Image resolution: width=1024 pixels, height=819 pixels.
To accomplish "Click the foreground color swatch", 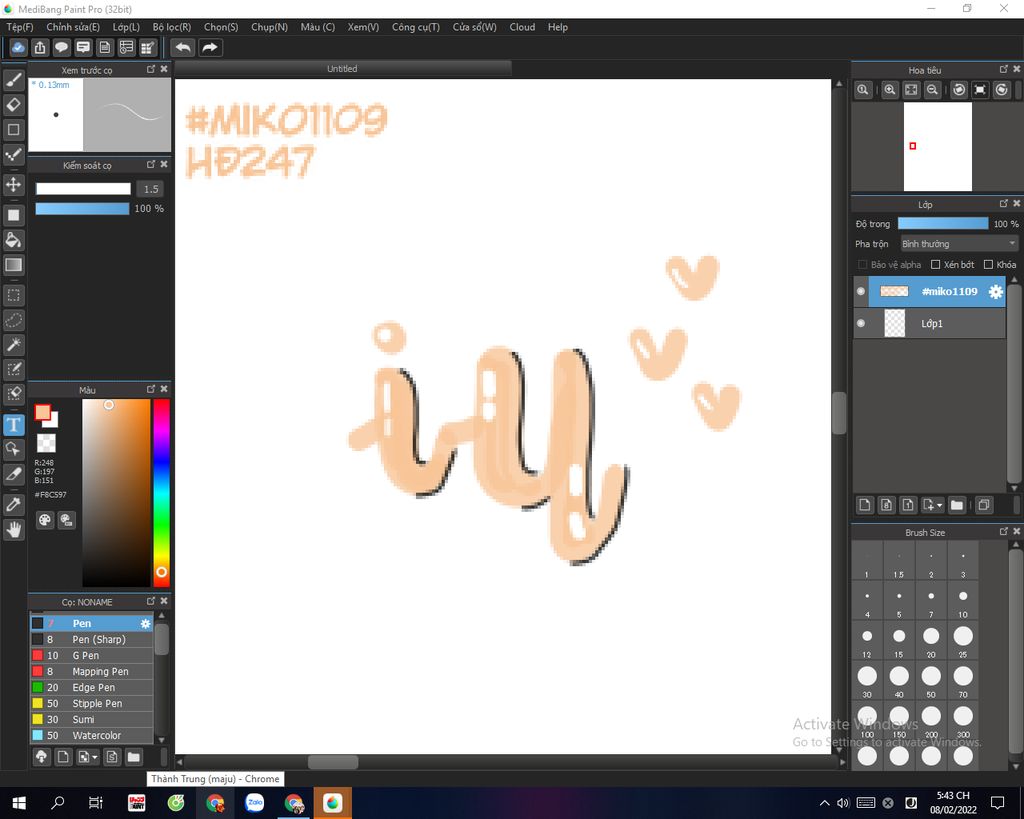I will [x=42, y=412].
